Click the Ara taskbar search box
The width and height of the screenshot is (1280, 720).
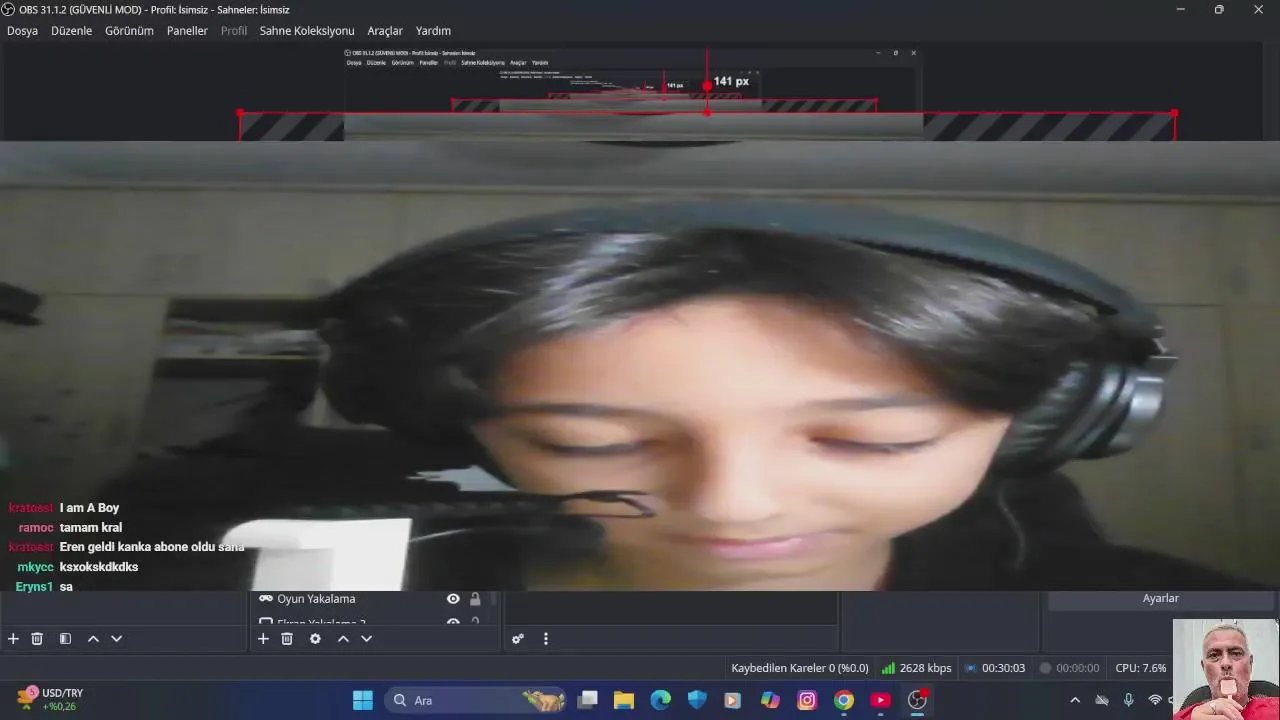[x=476, y=700]
